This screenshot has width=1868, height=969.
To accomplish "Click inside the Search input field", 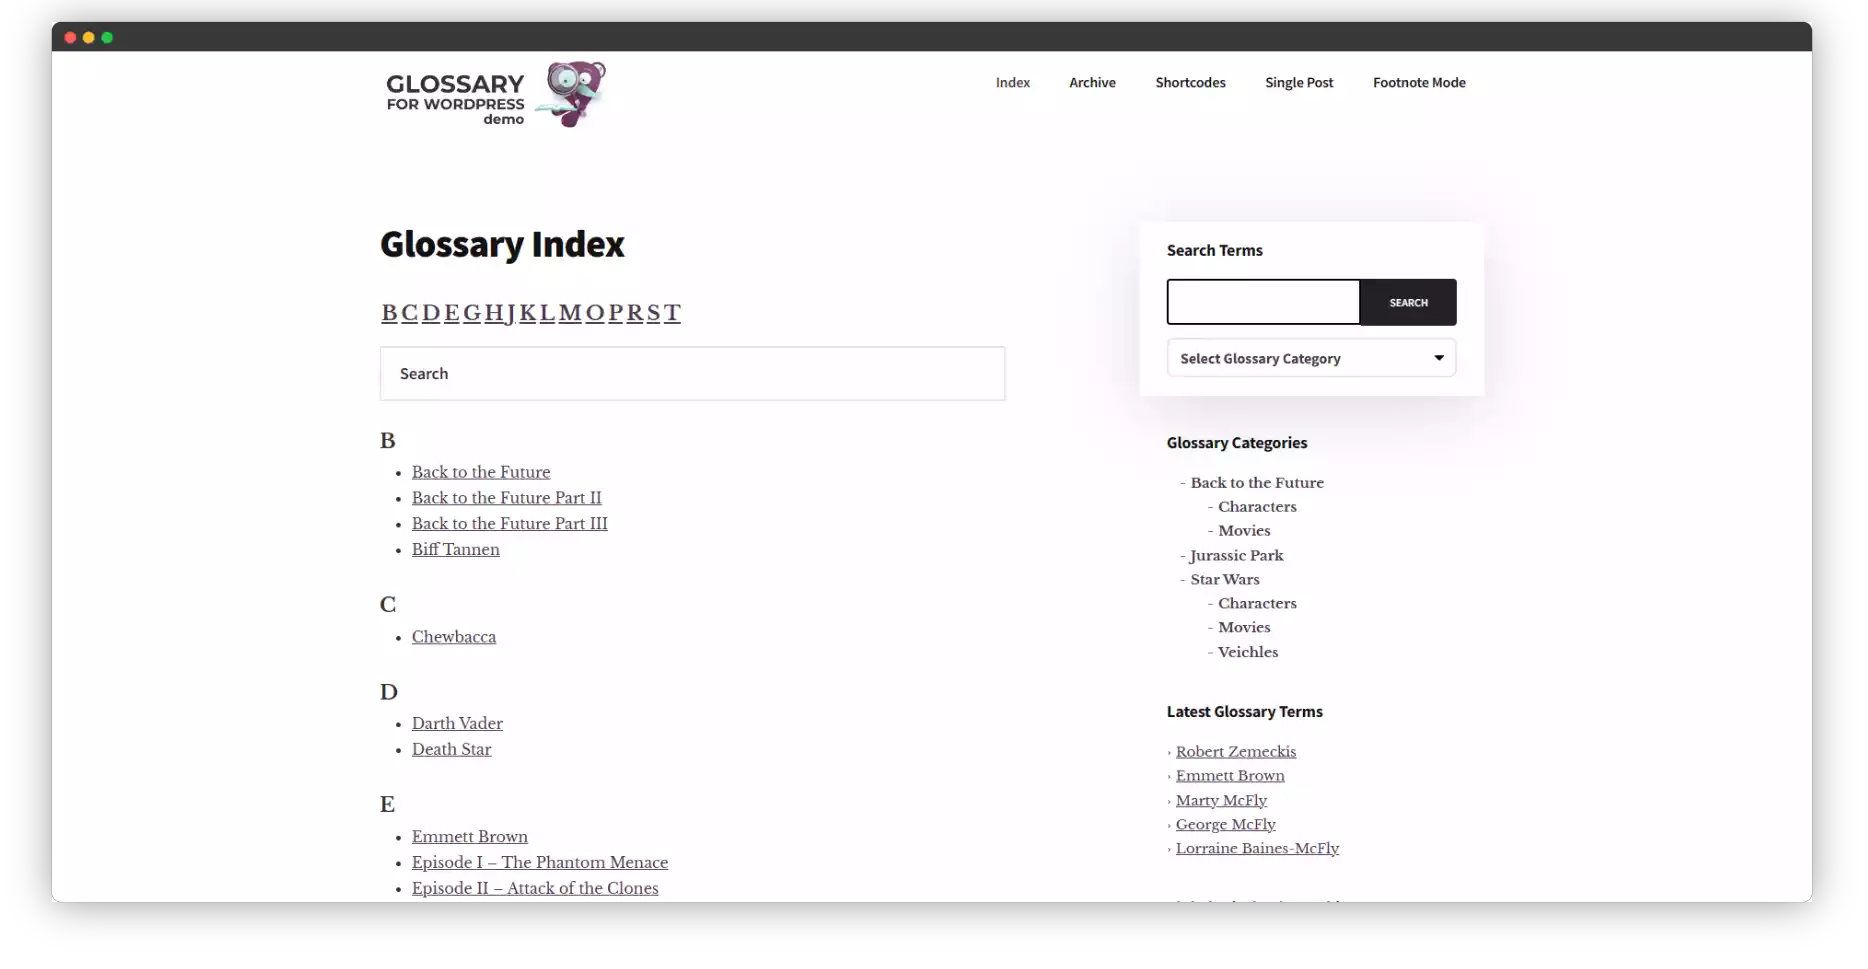I will click(692, 373).
